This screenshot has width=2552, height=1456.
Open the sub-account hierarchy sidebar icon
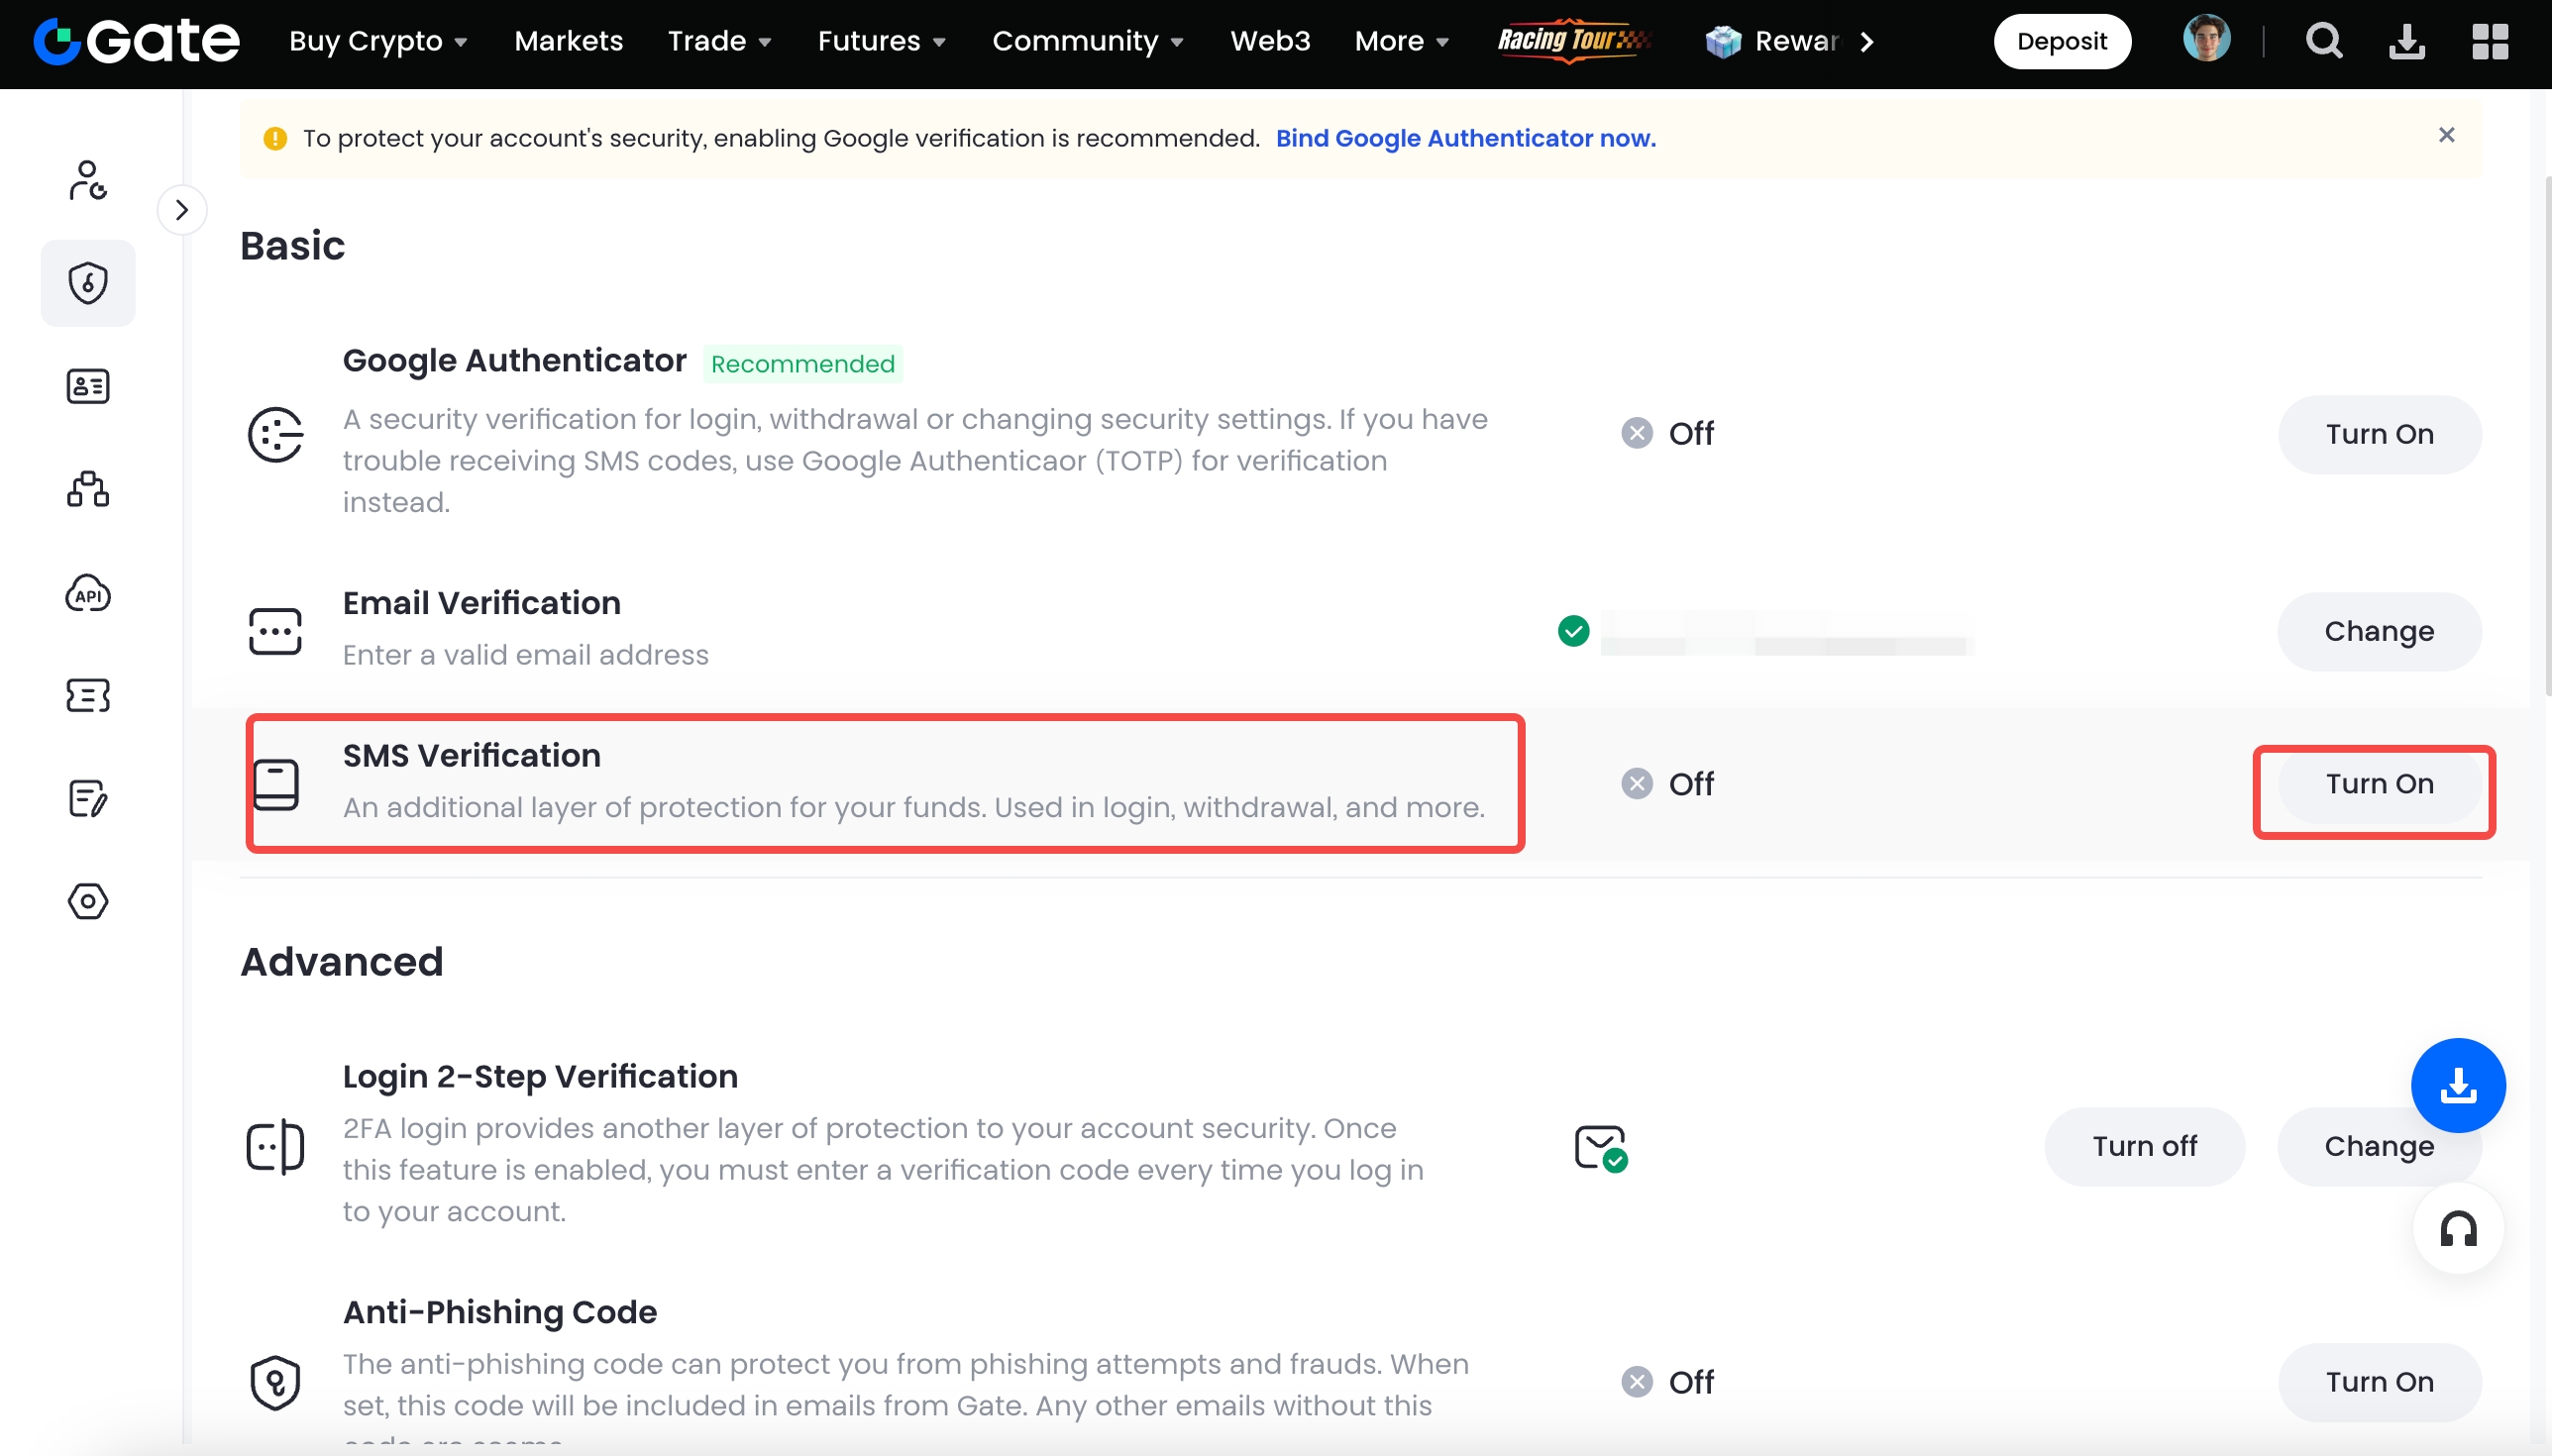(88, 489)
